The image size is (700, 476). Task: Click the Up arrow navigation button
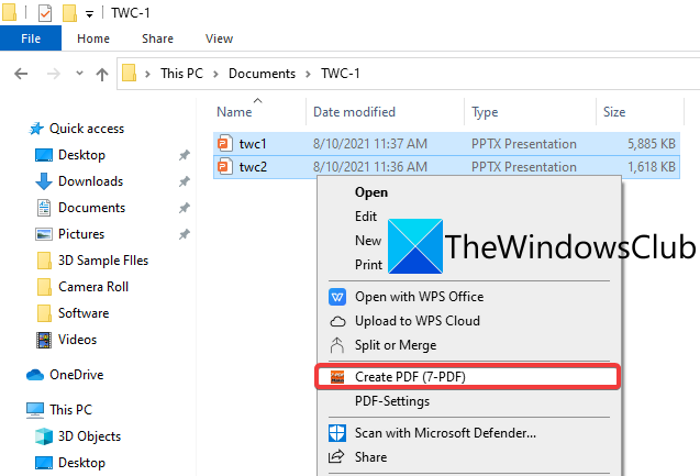101,74
